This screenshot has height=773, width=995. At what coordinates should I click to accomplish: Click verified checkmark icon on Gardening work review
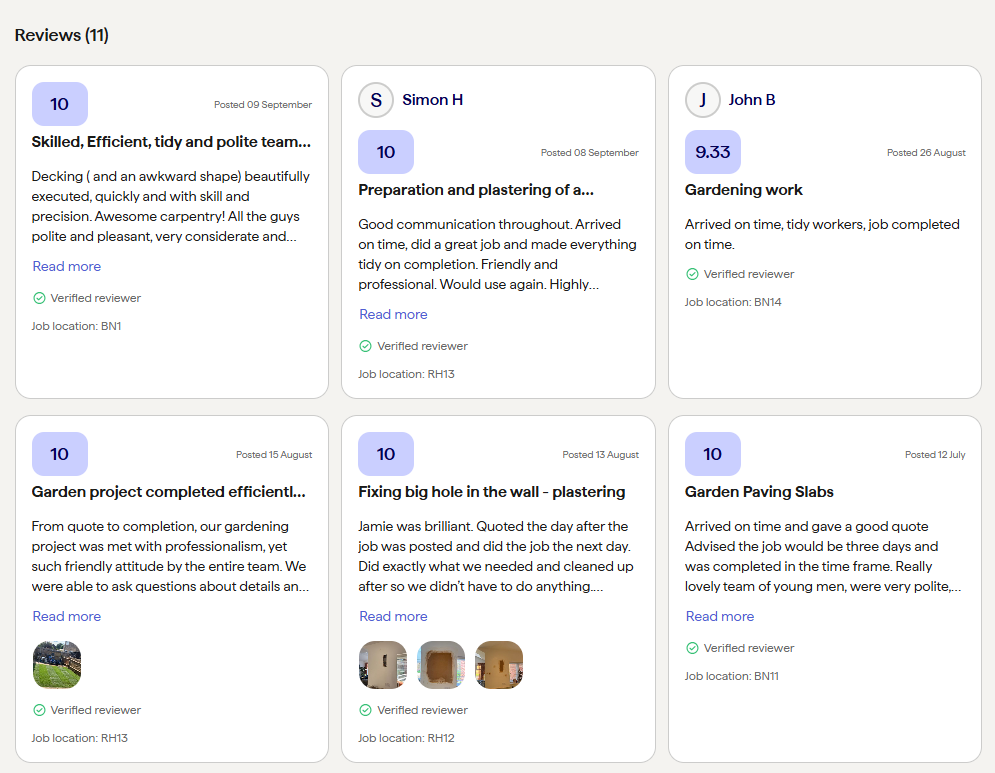point(692,274)
